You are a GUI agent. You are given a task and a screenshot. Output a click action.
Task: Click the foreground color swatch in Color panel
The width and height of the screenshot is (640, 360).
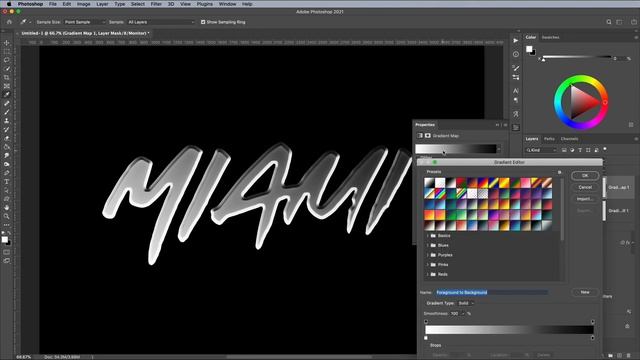point(529,49)
